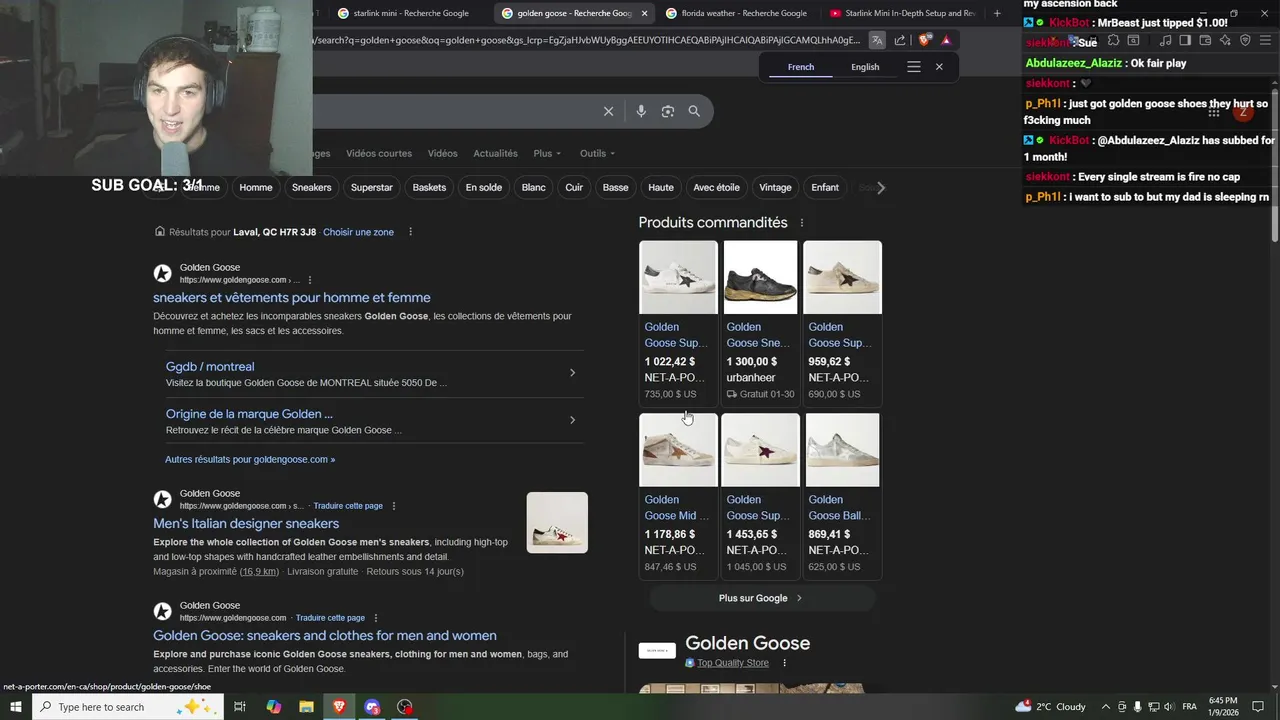This screenshot has width=1280, height=720.
Task: Show more filter chips with right arrow
Action: point(880,187)
